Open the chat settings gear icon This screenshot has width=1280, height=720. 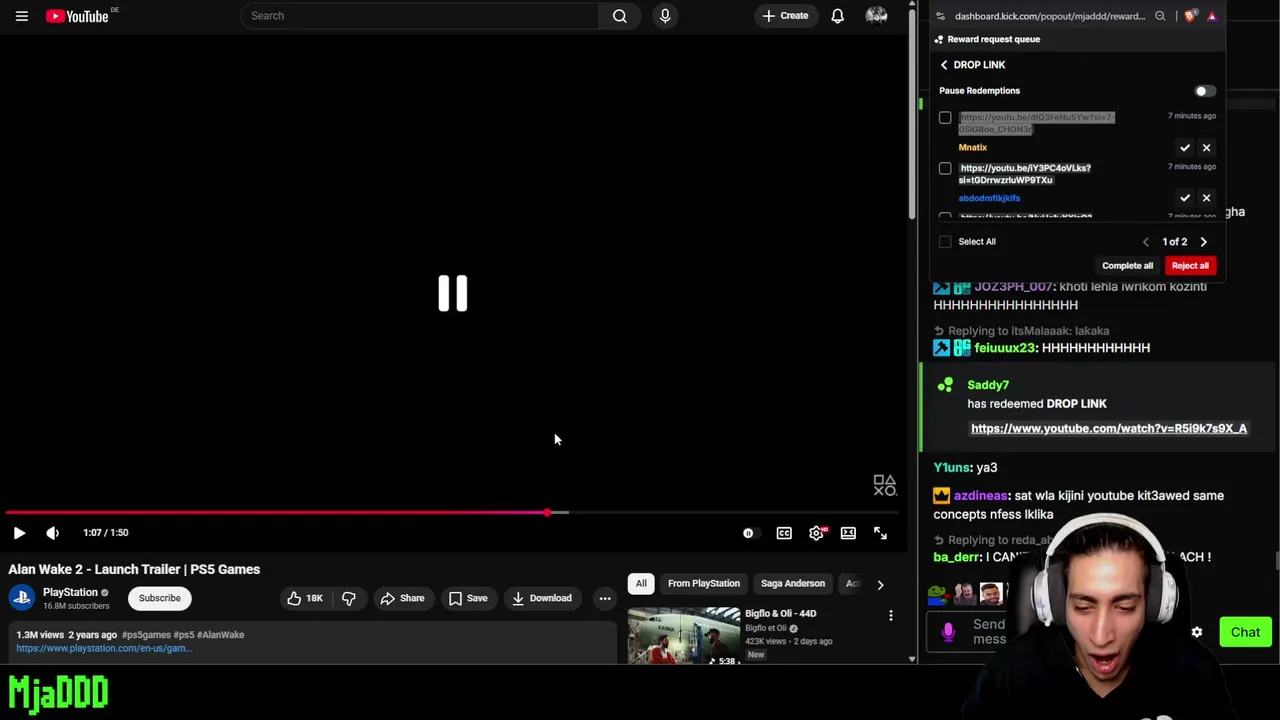[x=1197, y=632]
